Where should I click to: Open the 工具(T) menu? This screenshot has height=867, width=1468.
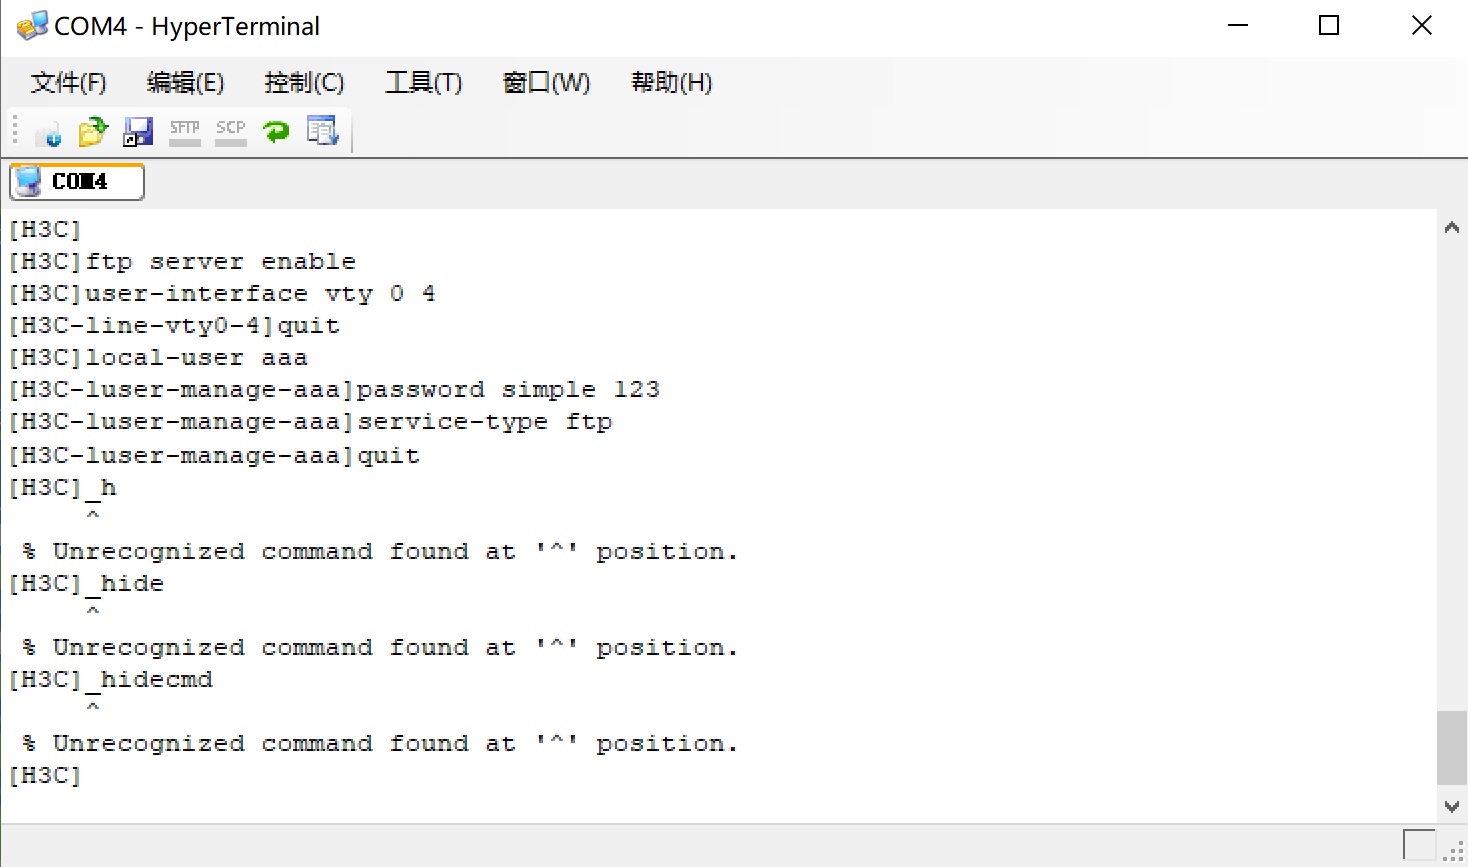(x=424, y=83)
